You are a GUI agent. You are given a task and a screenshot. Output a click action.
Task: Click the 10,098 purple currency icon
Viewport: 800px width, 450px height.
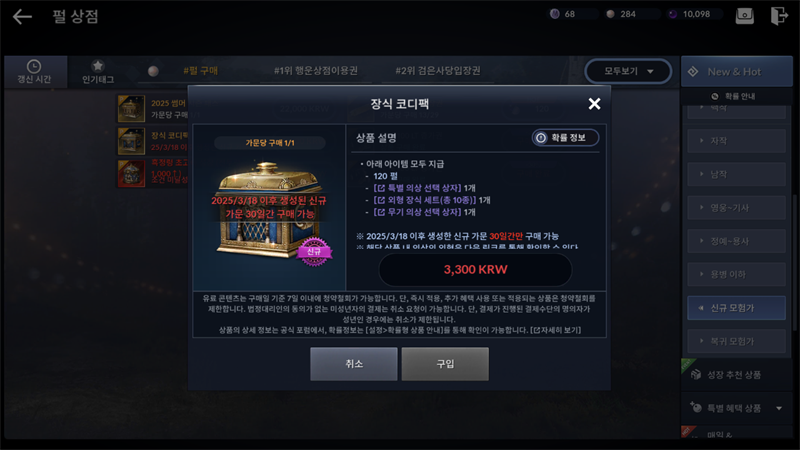point(673,14)
